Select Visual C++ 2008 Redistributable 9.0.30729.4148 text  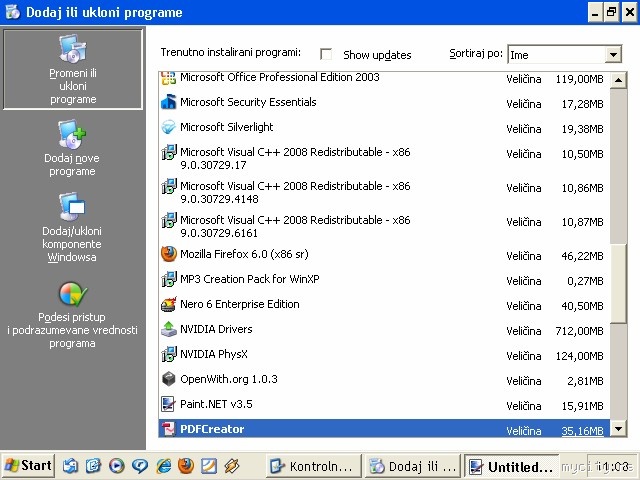pos(295,192)
